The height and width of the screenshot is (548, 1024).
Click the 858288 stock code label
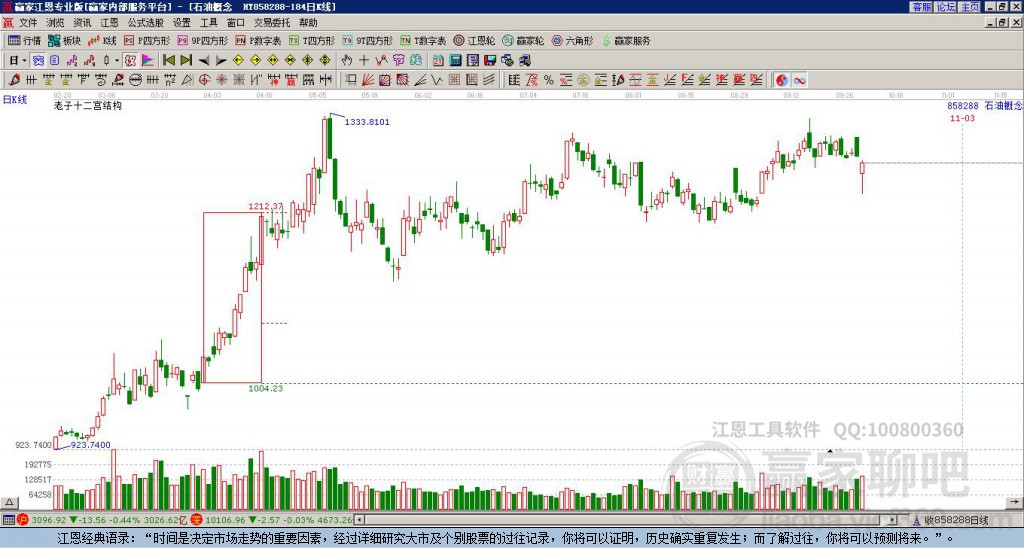(963, 105)
